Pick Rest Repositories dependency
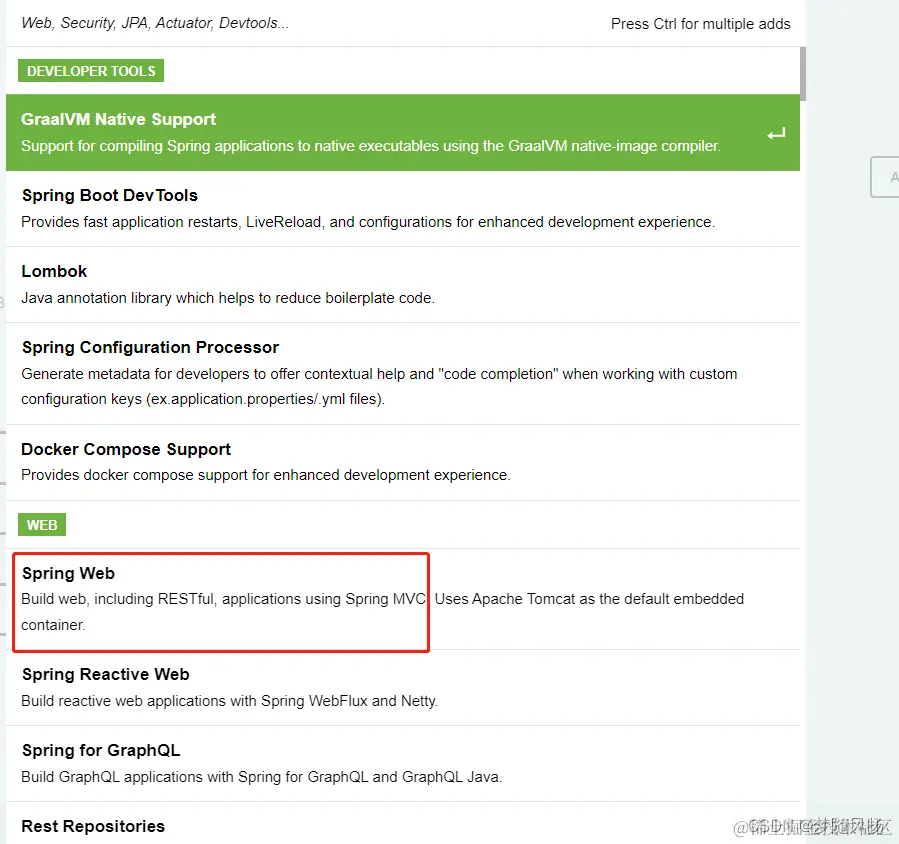The height and width of the screenshot is (844, 899). click(402, 823)
